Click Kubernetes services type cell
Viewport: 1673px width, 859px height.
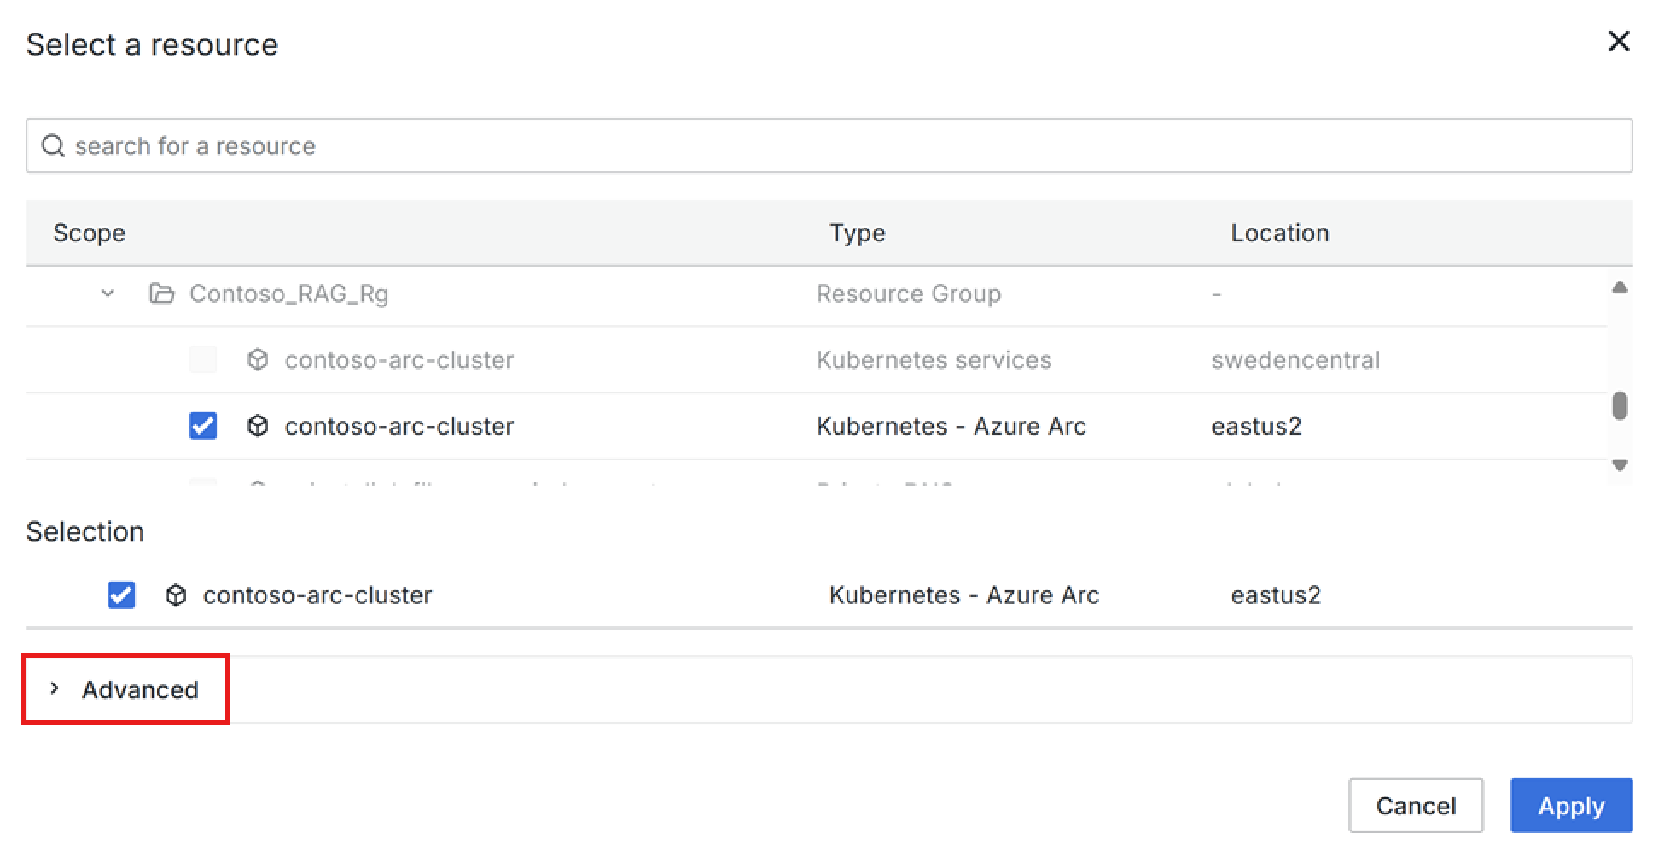tap(934, 360)
